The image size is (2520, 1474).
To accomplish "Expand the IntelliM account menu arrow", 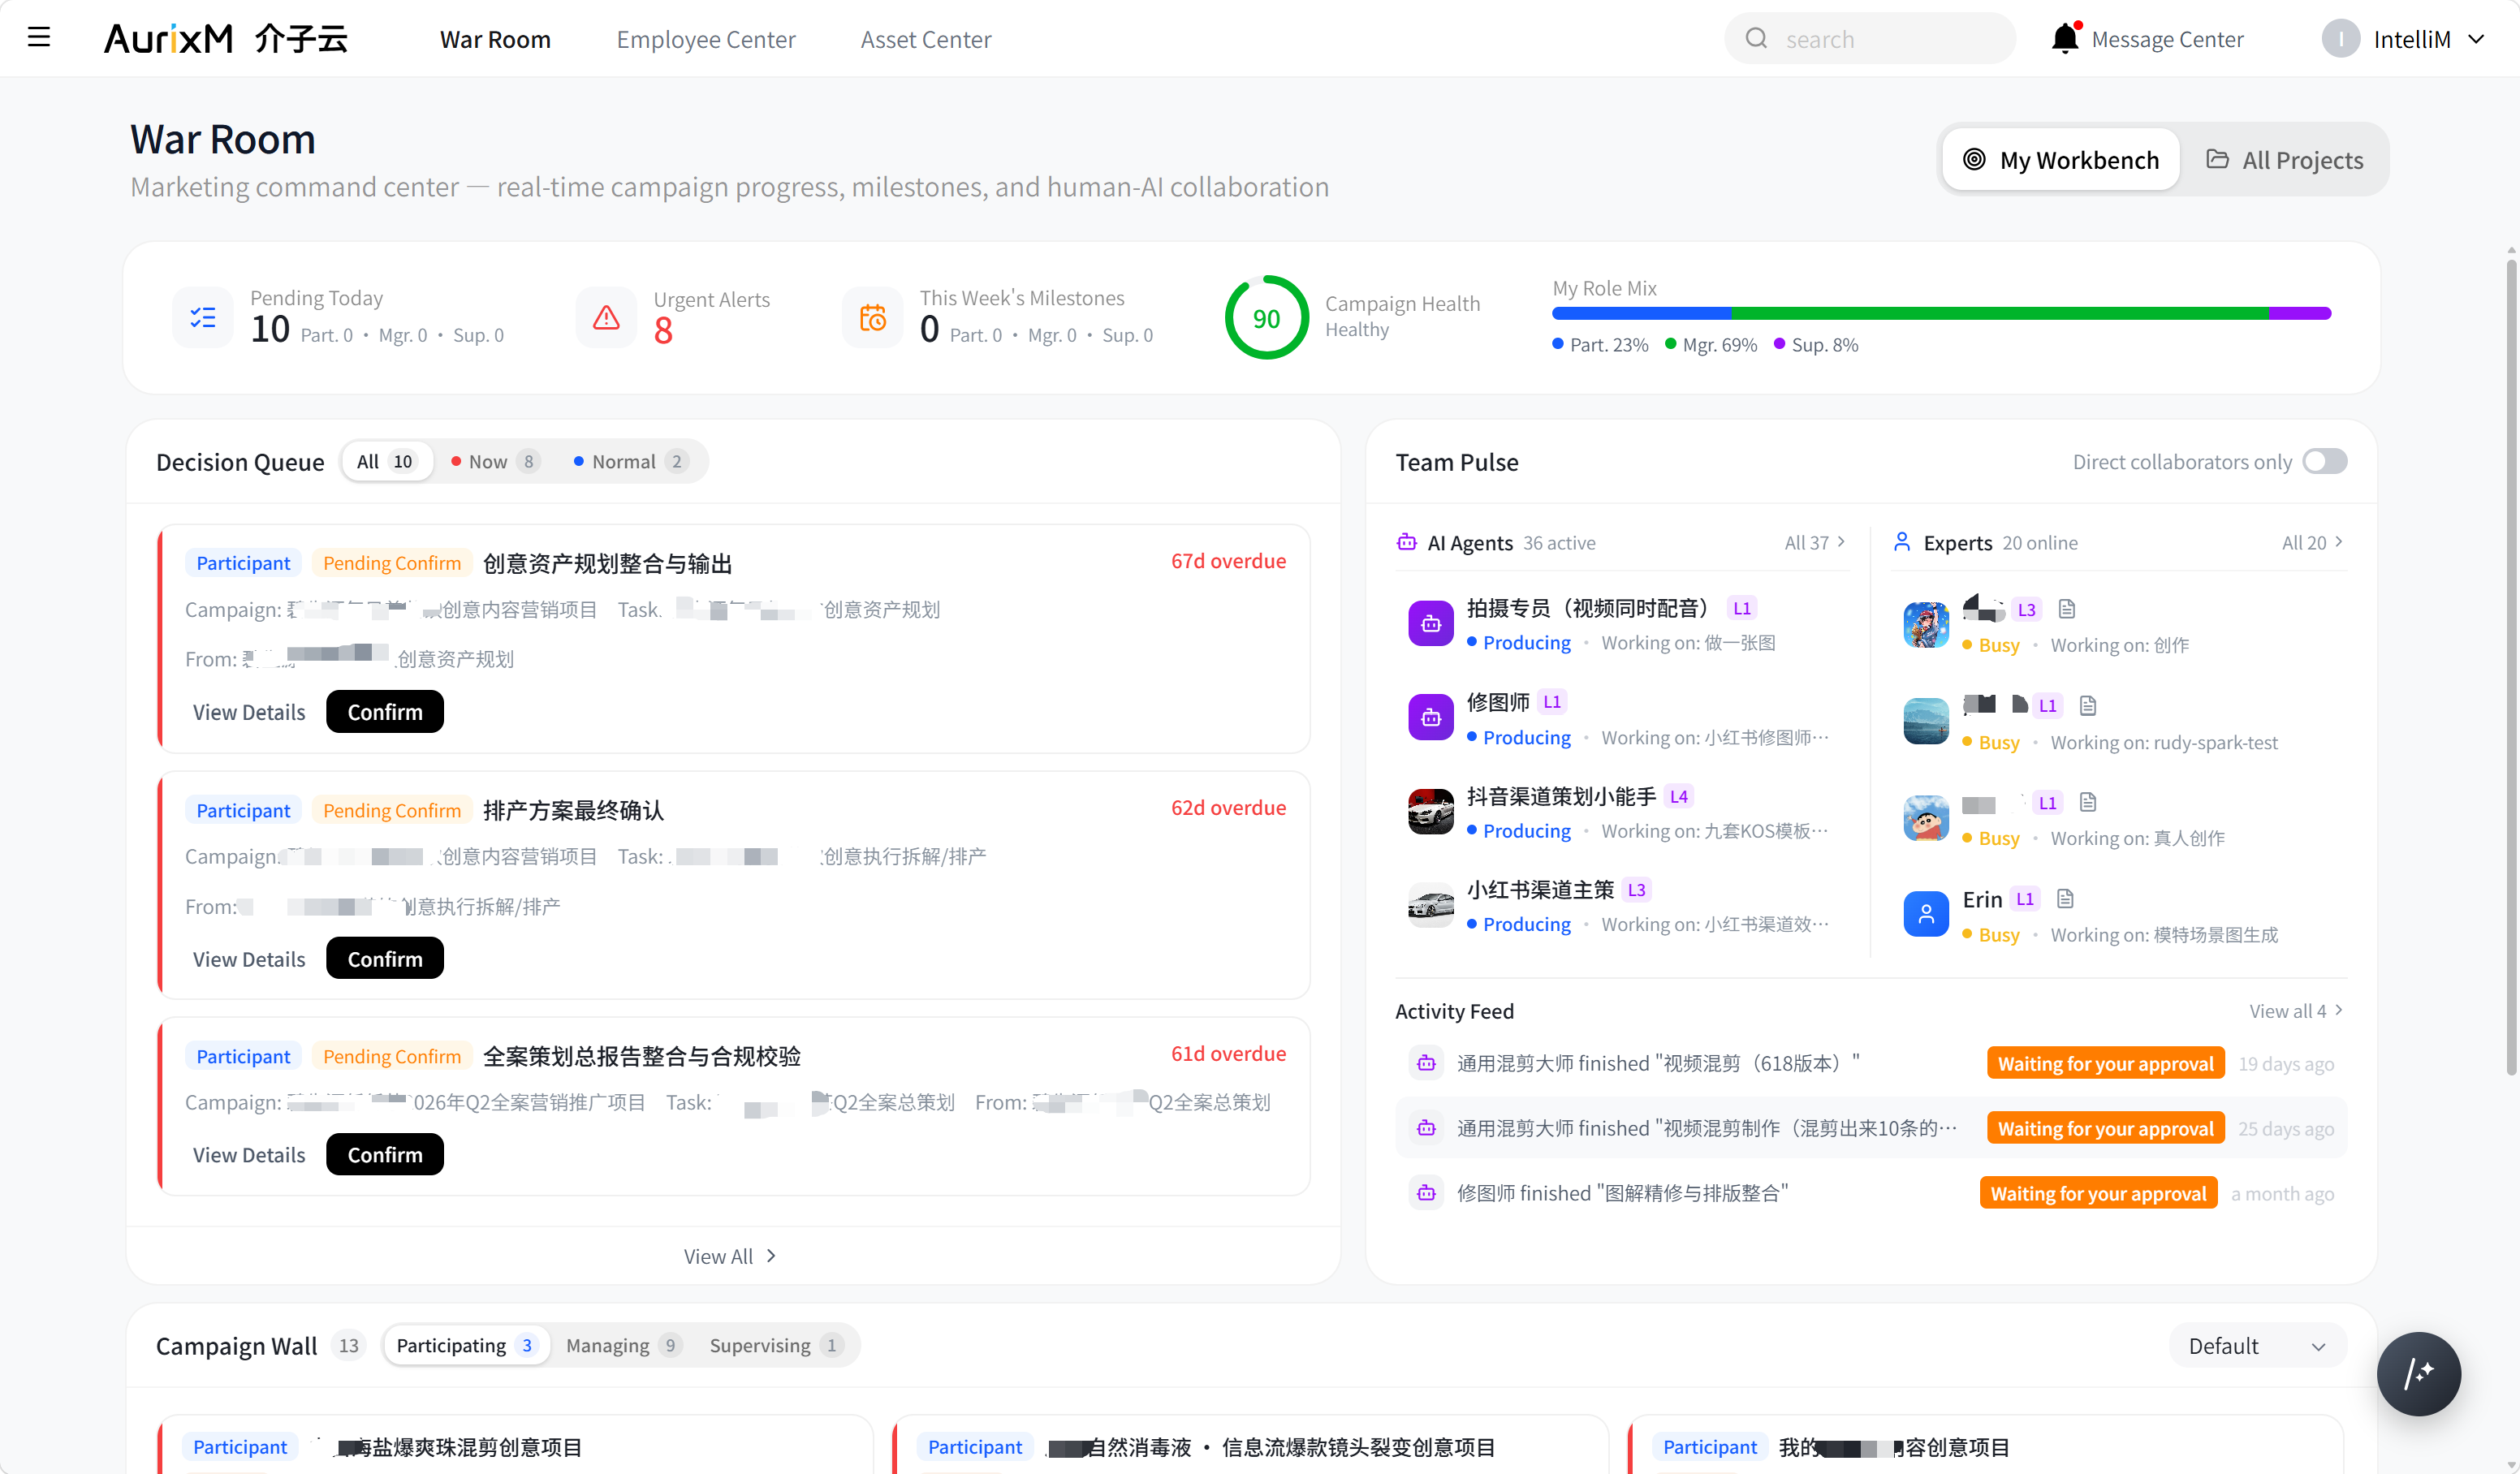I will (2476, 39).
